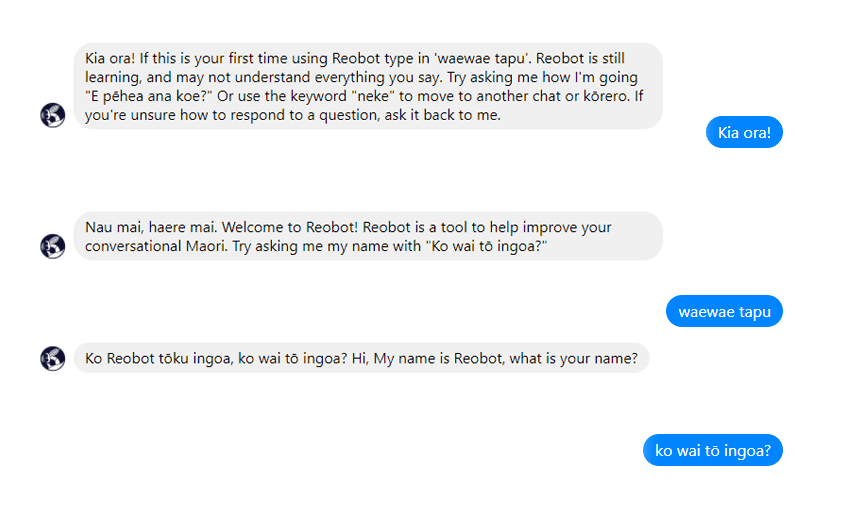Click 'conversational Maori' text in the welcome message
Viewport: 850px width, 510px height.
[x=156, y=246]
